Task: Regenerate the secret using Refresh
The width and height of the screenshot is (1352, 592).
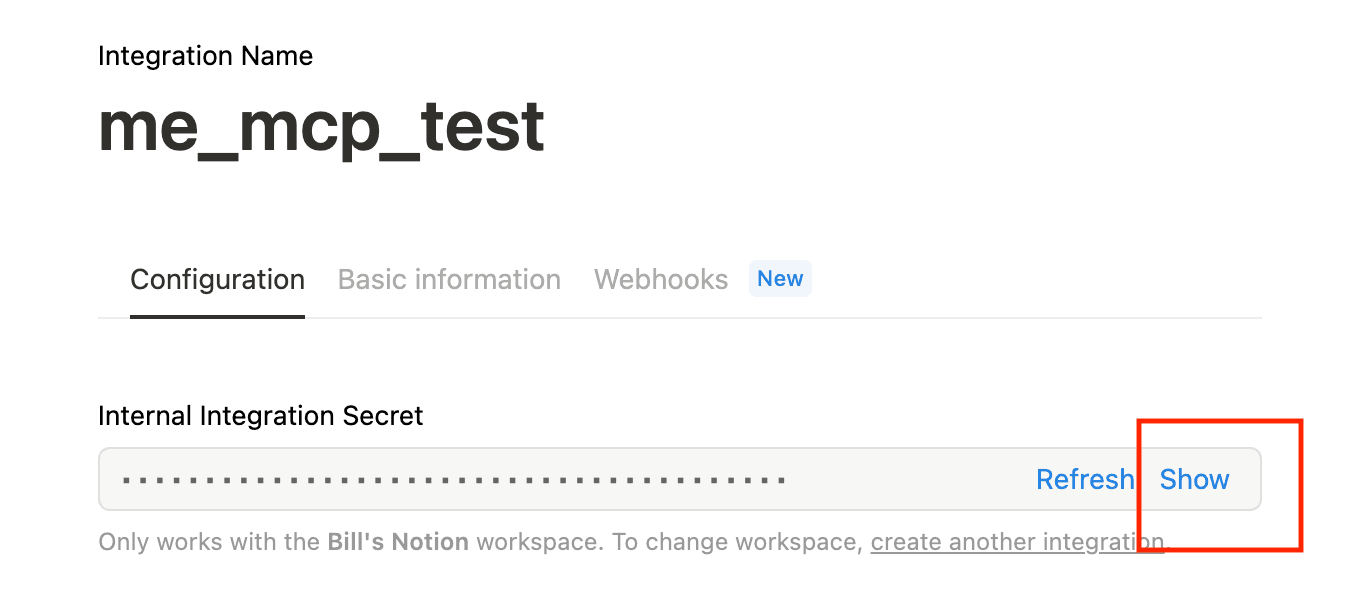Action: (x=1085, y=480)
